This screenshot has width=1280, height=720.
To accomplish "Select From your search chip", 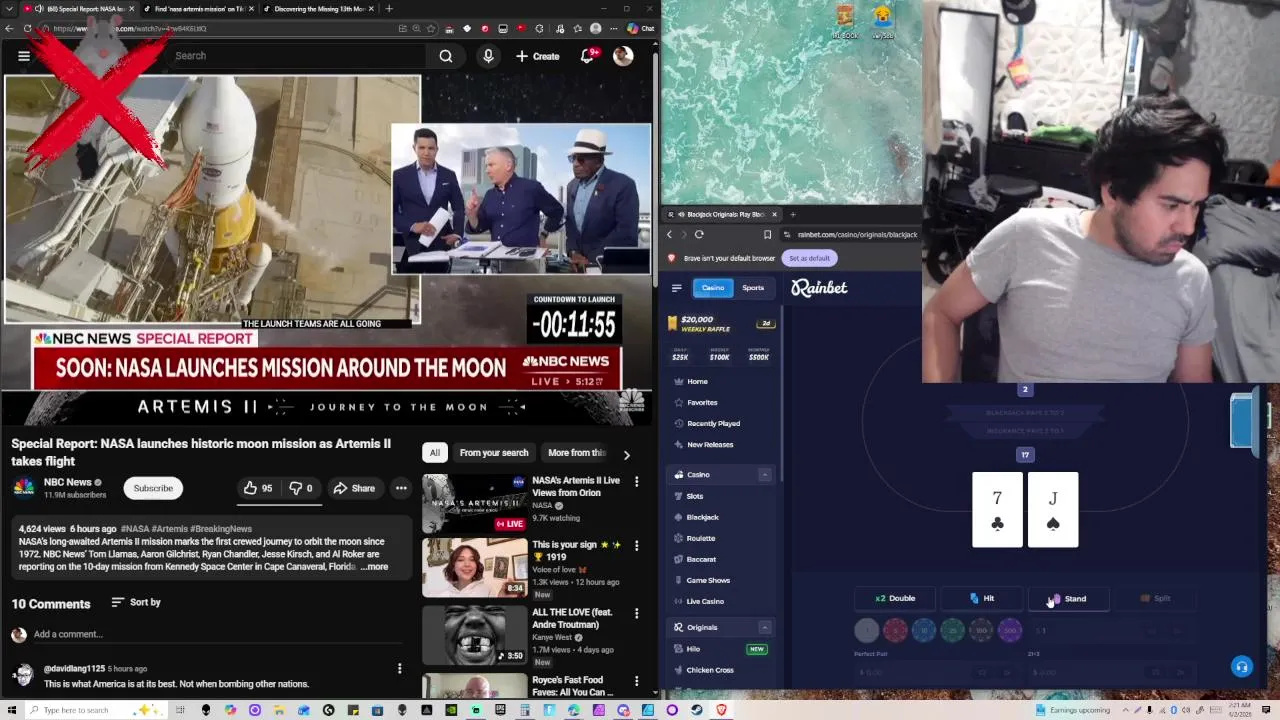I will point(494,453).
